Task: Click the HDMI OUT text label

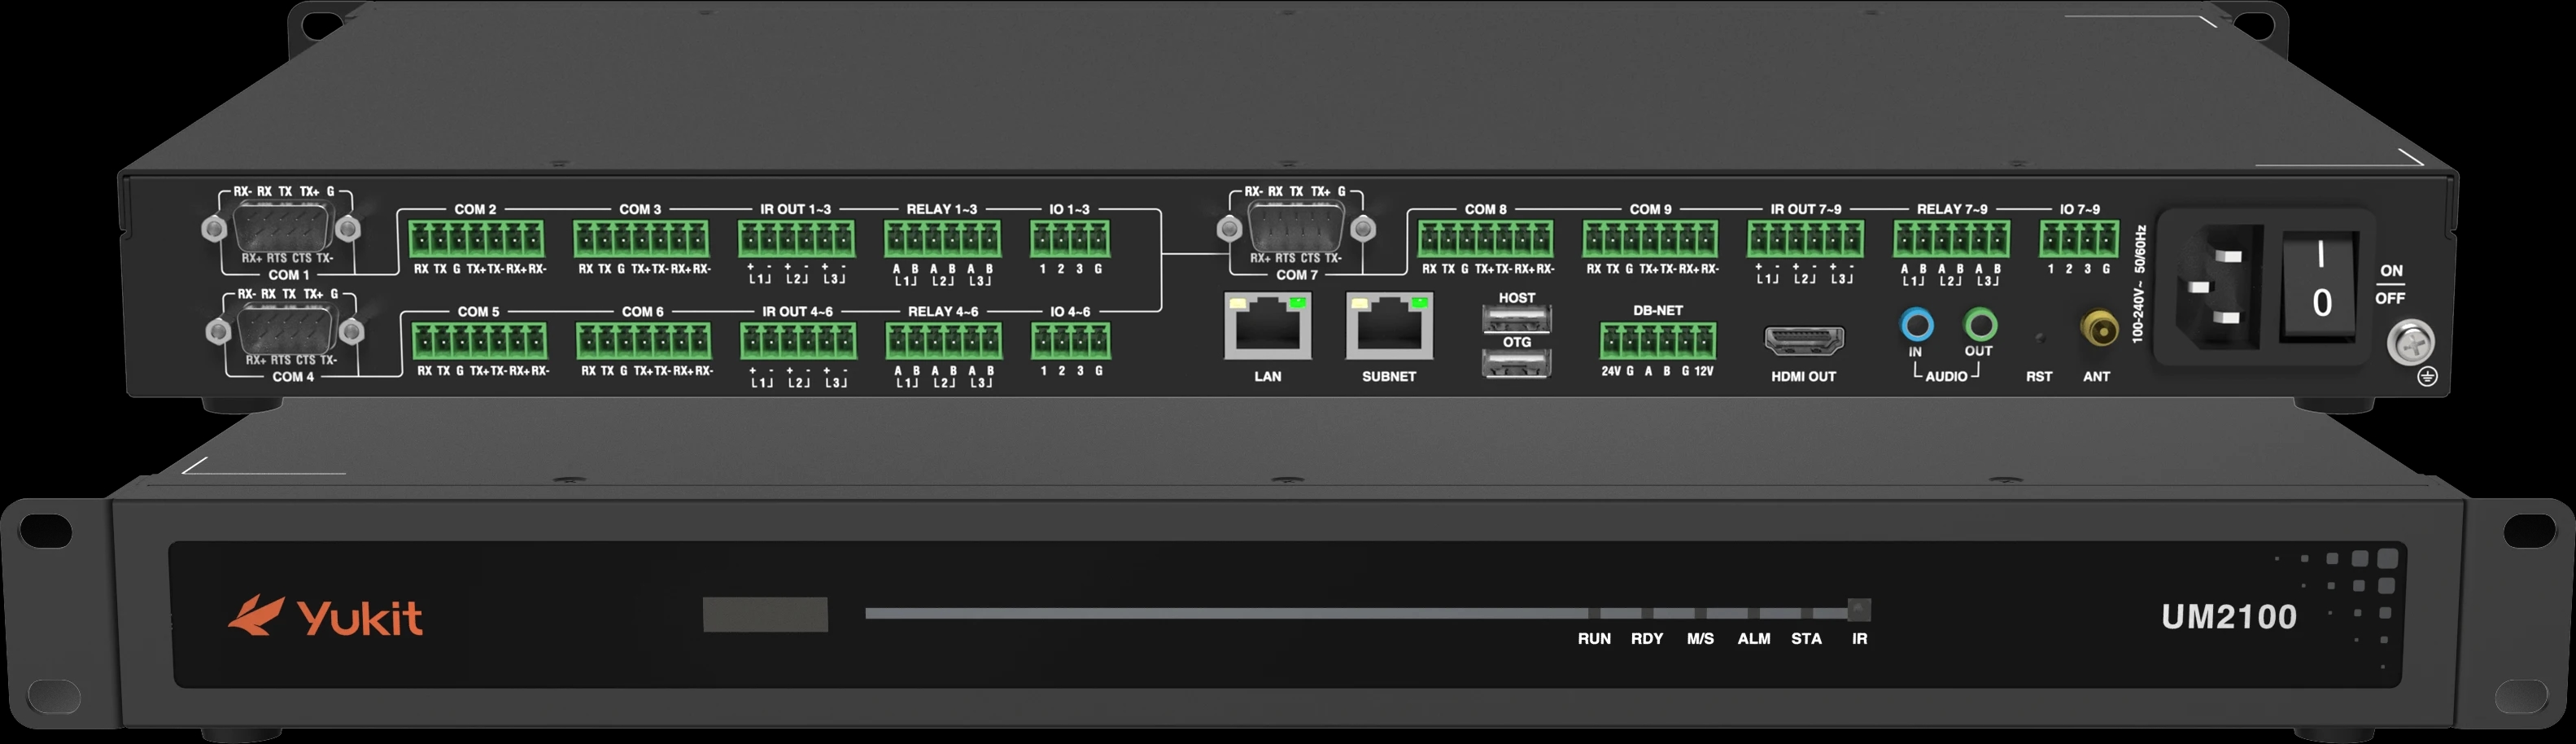Action: tap(1804, 377)
